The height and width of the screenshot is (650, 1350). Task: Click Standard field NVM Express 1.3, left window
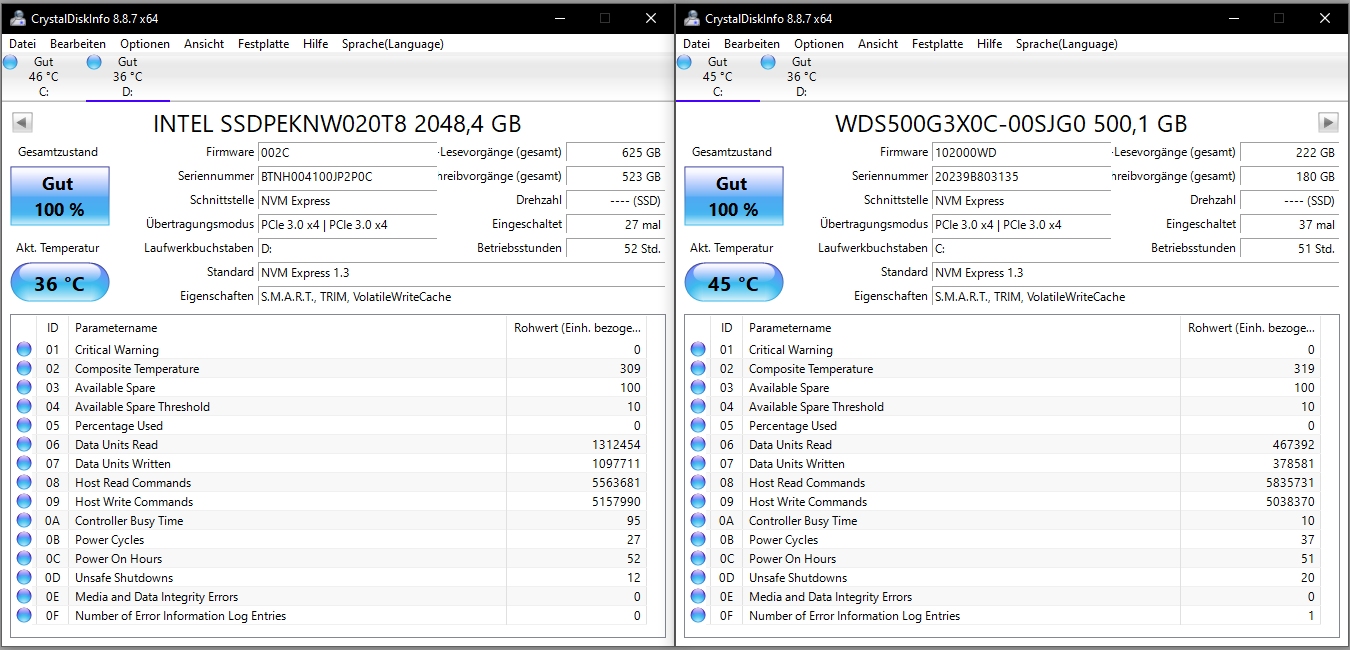pos(461,273)
